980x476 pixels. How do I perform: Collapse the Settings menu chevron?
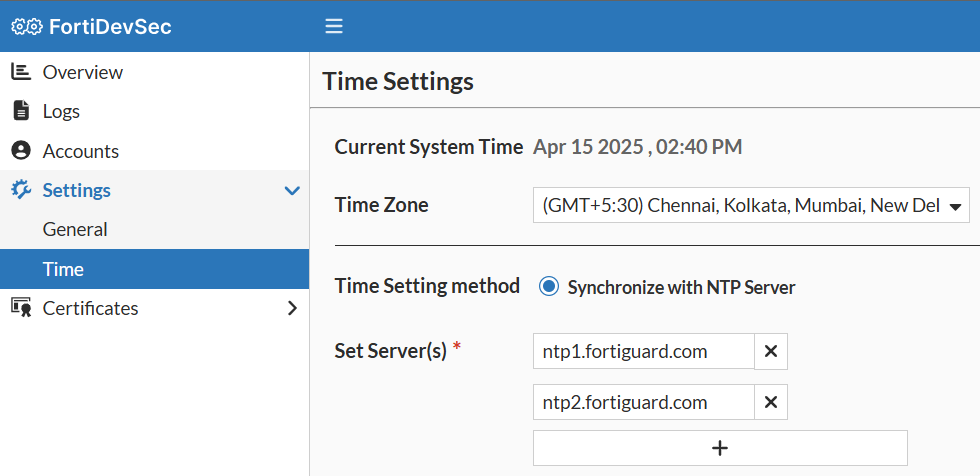tap(292, 191)
